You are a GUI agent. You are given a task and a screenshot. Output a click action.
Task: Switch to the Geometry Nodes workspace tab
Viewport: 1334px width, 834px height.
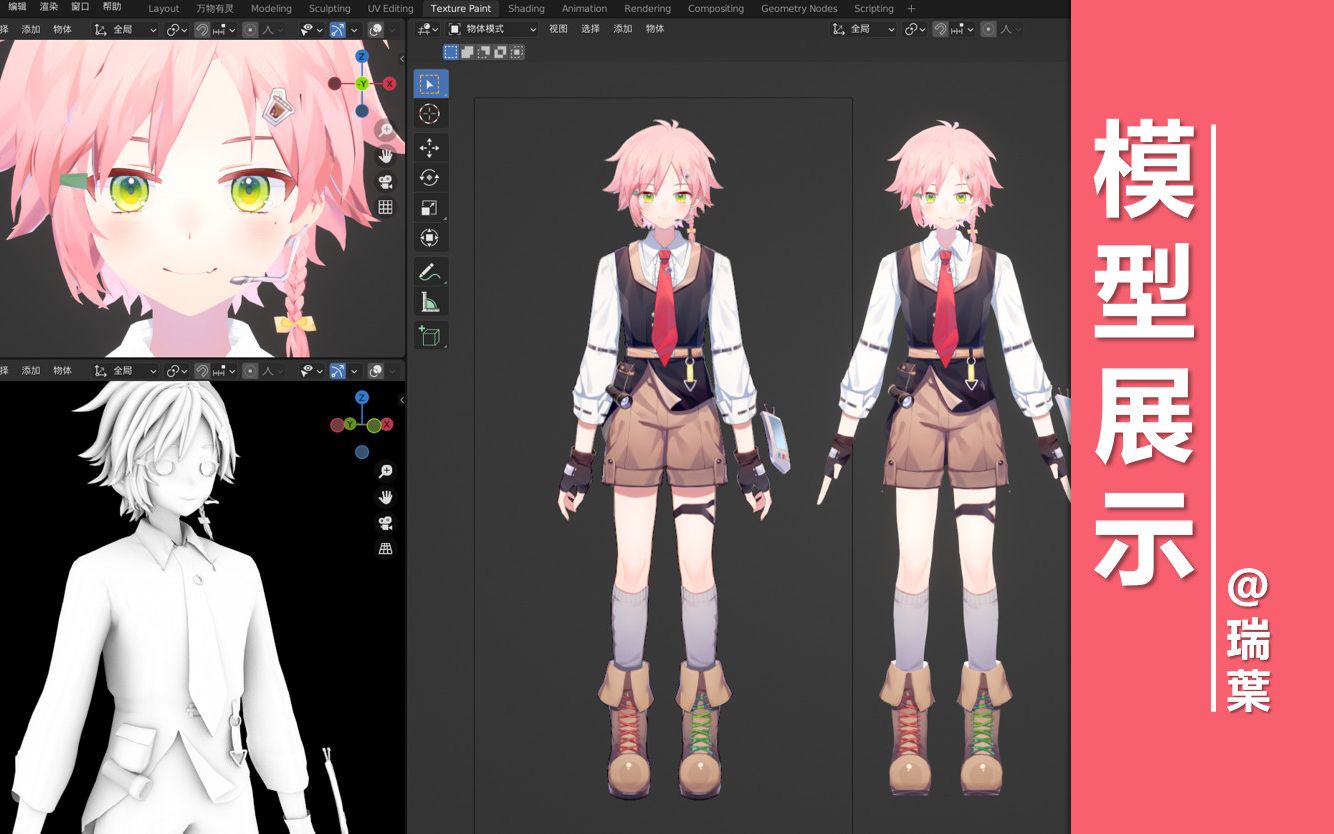pos(799,8)
